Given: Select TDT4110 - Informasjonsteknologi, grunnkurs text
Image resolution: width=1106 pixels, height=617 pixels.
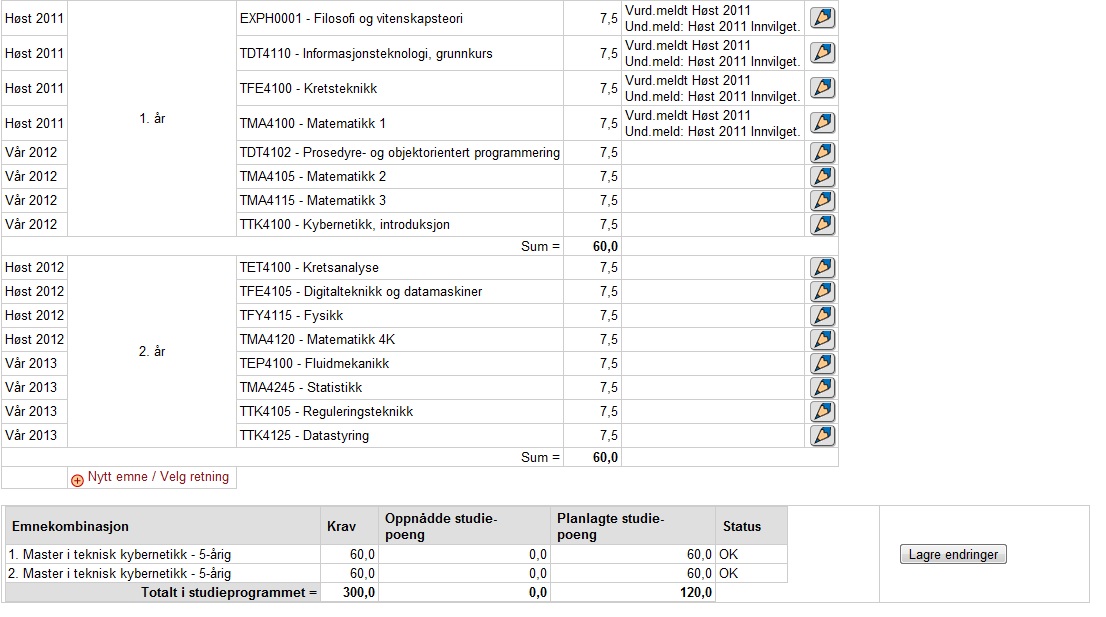Looking at the screenshot, I should 366,54.
